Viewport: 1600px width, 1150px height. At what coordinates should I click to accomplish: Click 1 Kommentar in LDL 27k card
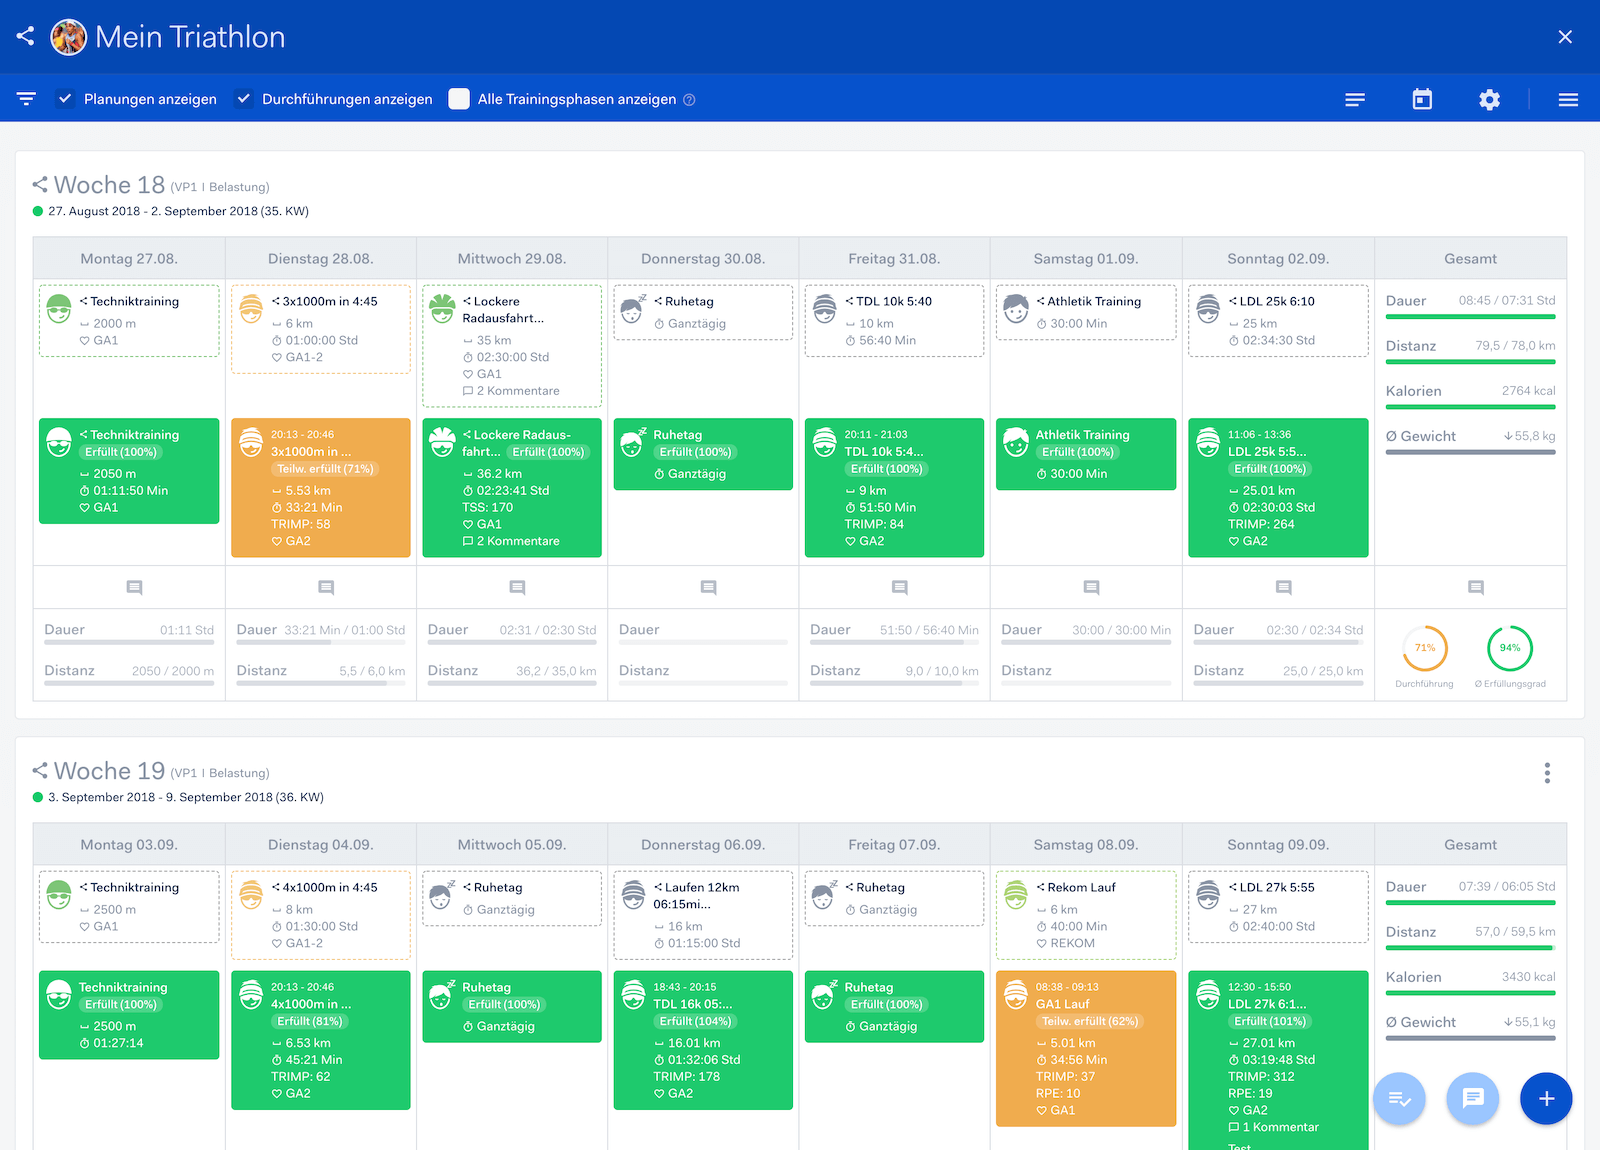[1274, 1127]
